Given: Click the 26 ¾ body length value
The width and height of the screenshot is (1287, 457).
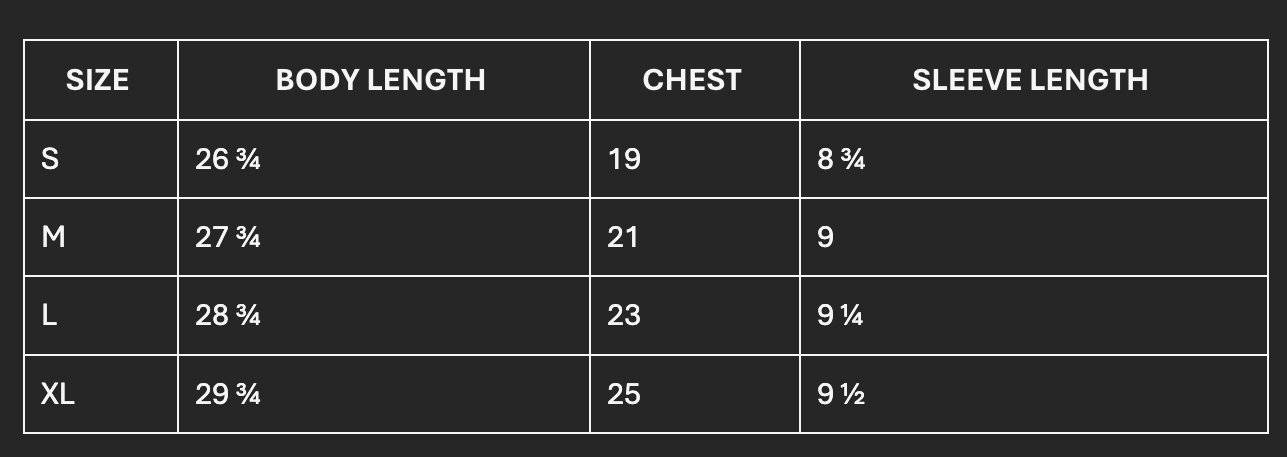Looking at the screenshot, I should 228,158.
